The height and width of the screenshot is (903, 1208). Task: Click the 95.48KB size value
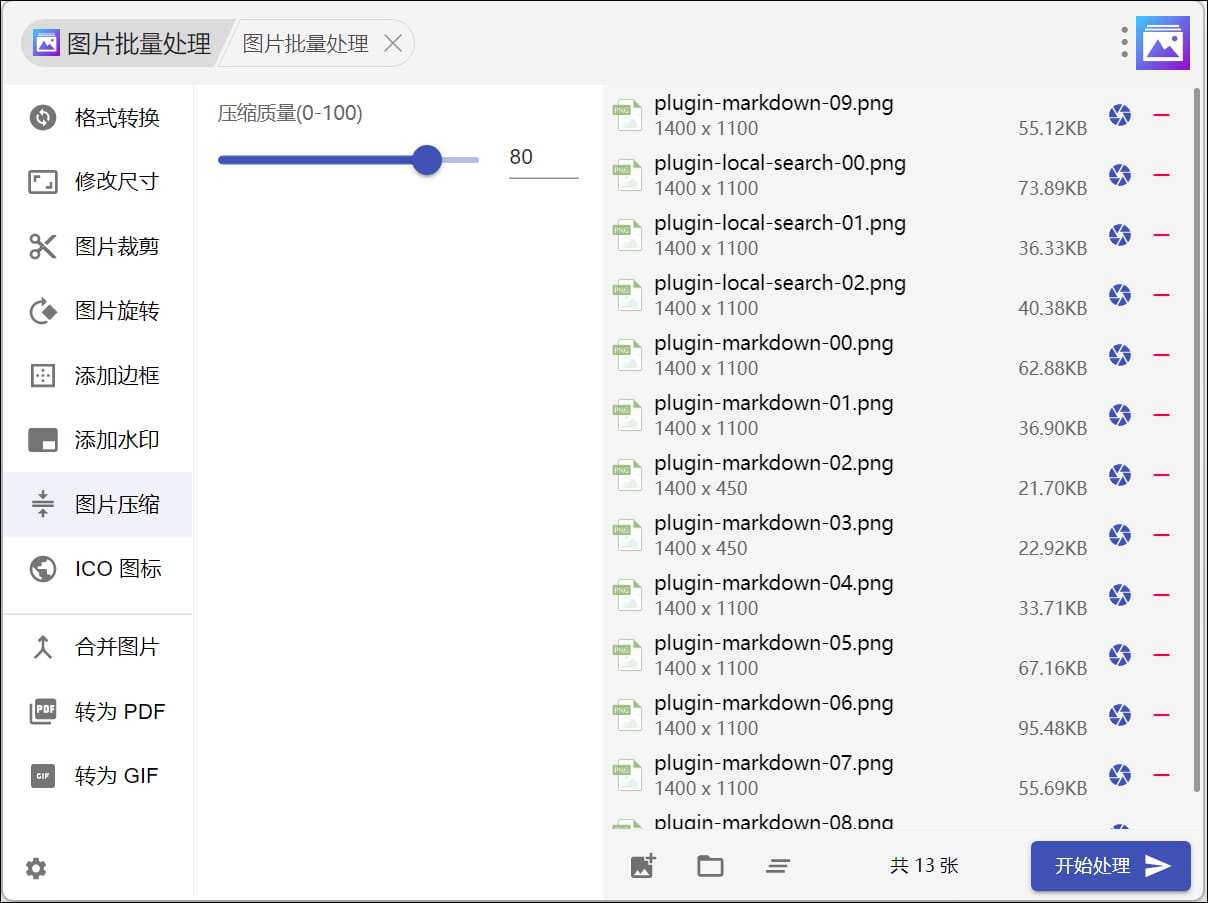tap(1052, 728)
